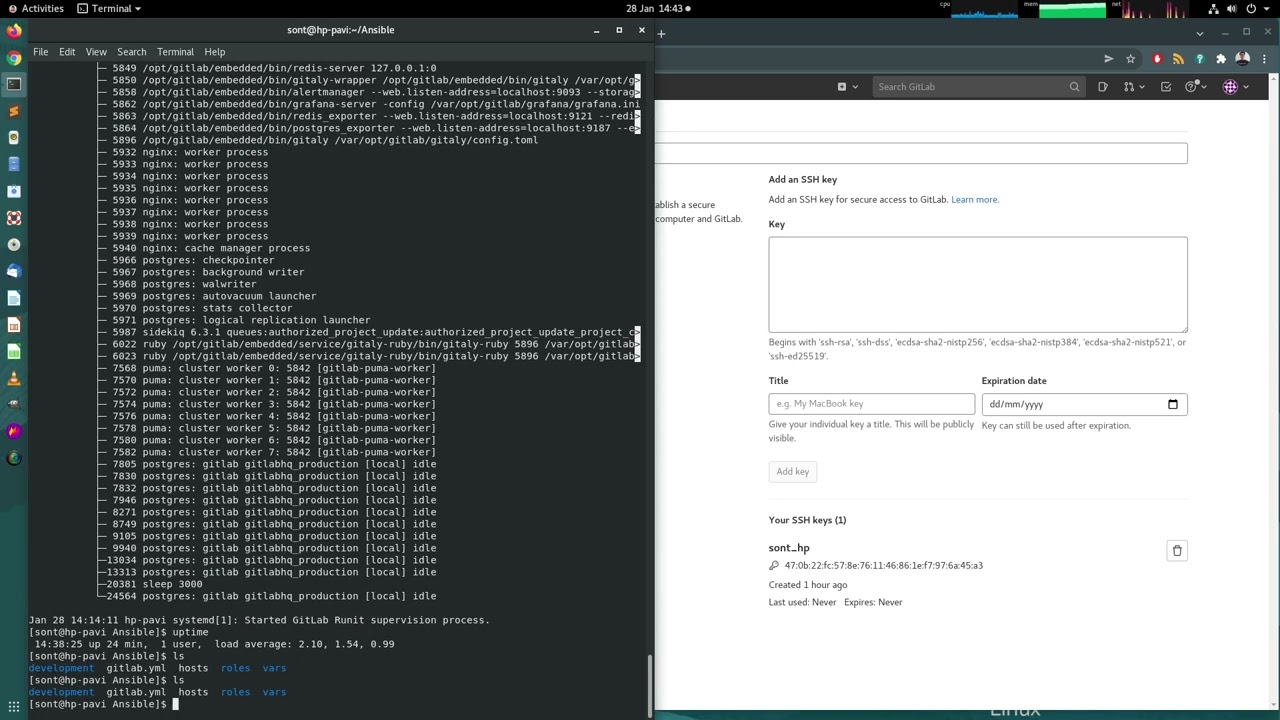Open the Search menu in Terminal

131,52
